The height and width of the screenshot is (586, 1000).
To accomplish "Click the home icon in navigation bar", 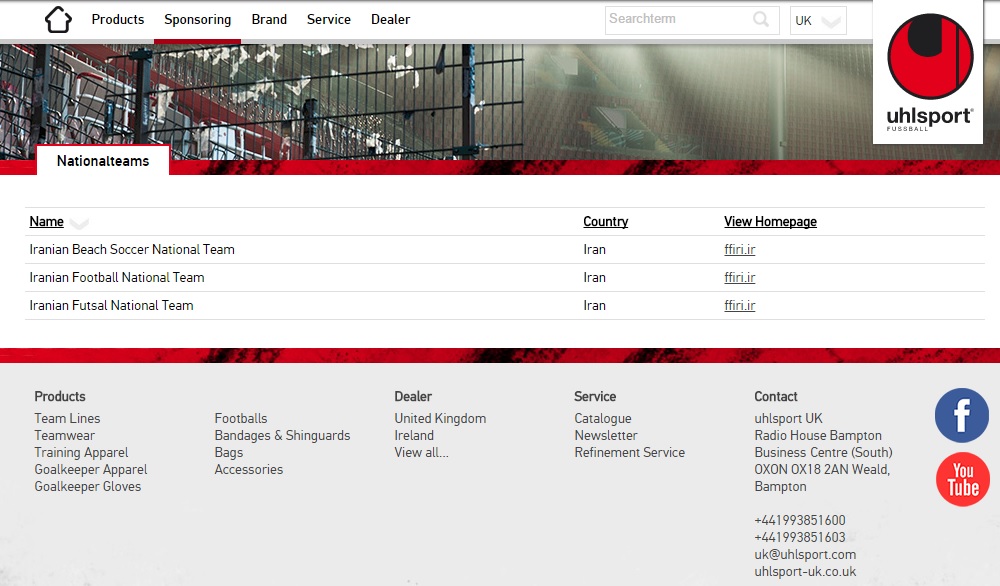I will coord(58,20).
